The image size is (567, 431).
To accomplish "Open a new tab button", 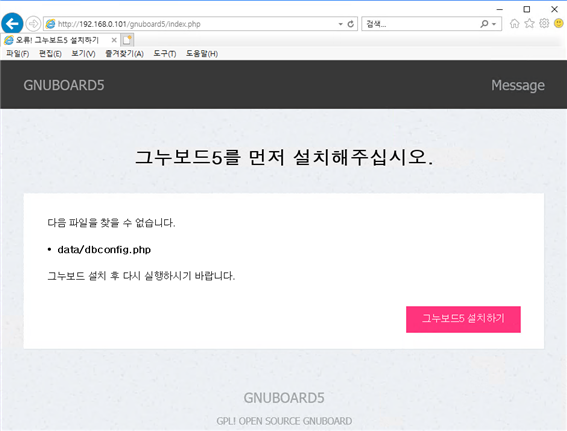I will coord(127,40).
